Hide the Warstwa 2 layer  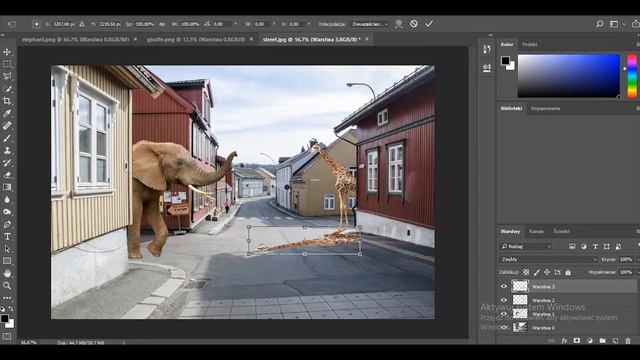pos(504,300)
